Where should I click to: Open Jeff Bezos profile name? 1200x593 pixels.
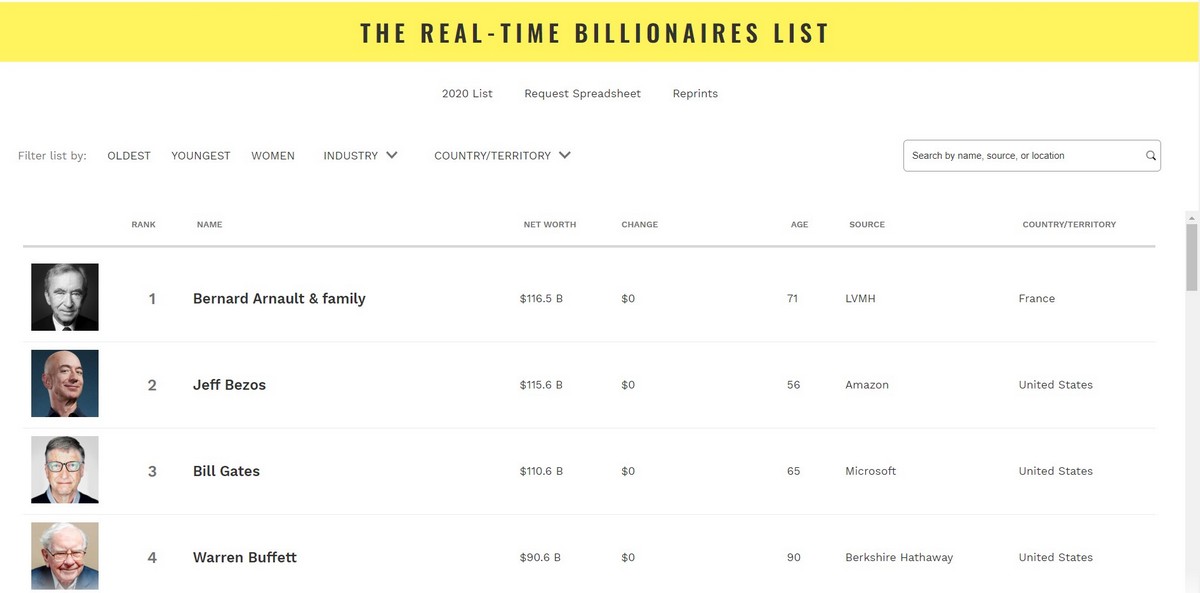(229, 385)
